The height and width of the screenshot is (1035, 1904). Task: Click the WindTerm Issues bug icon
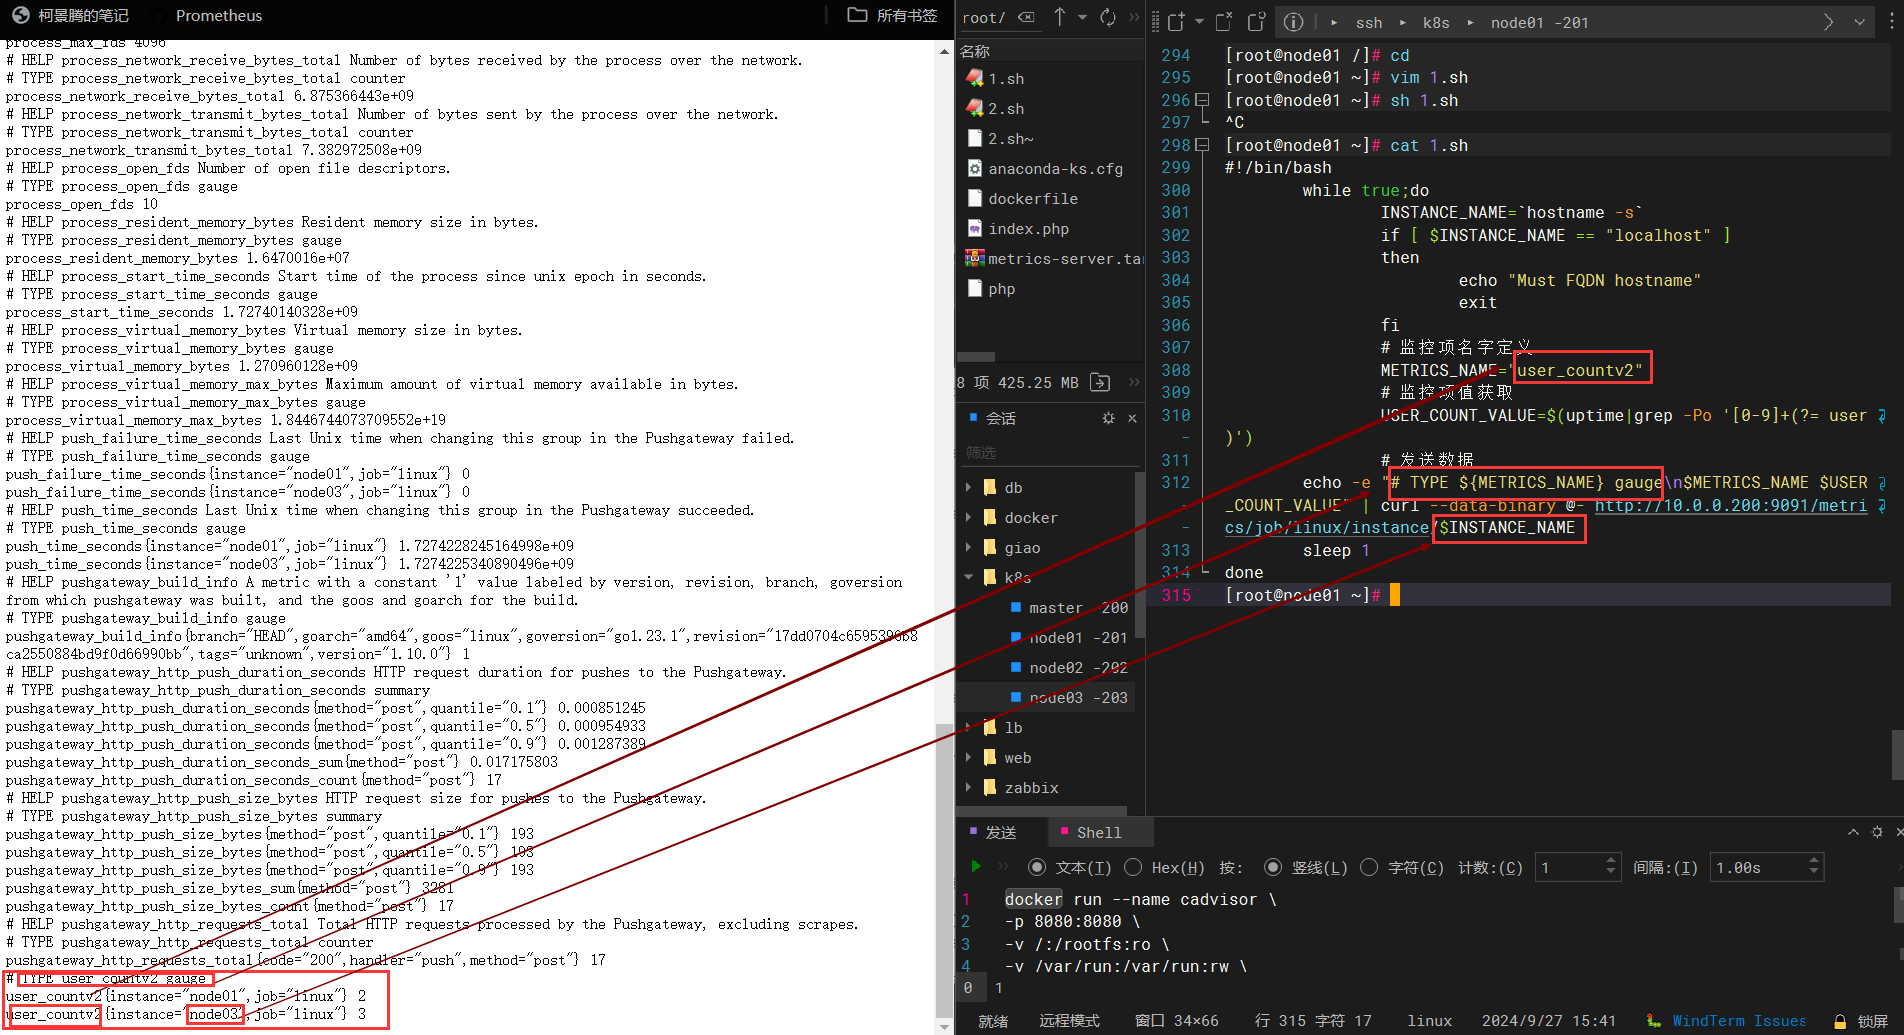(x=1654, y=1021)
